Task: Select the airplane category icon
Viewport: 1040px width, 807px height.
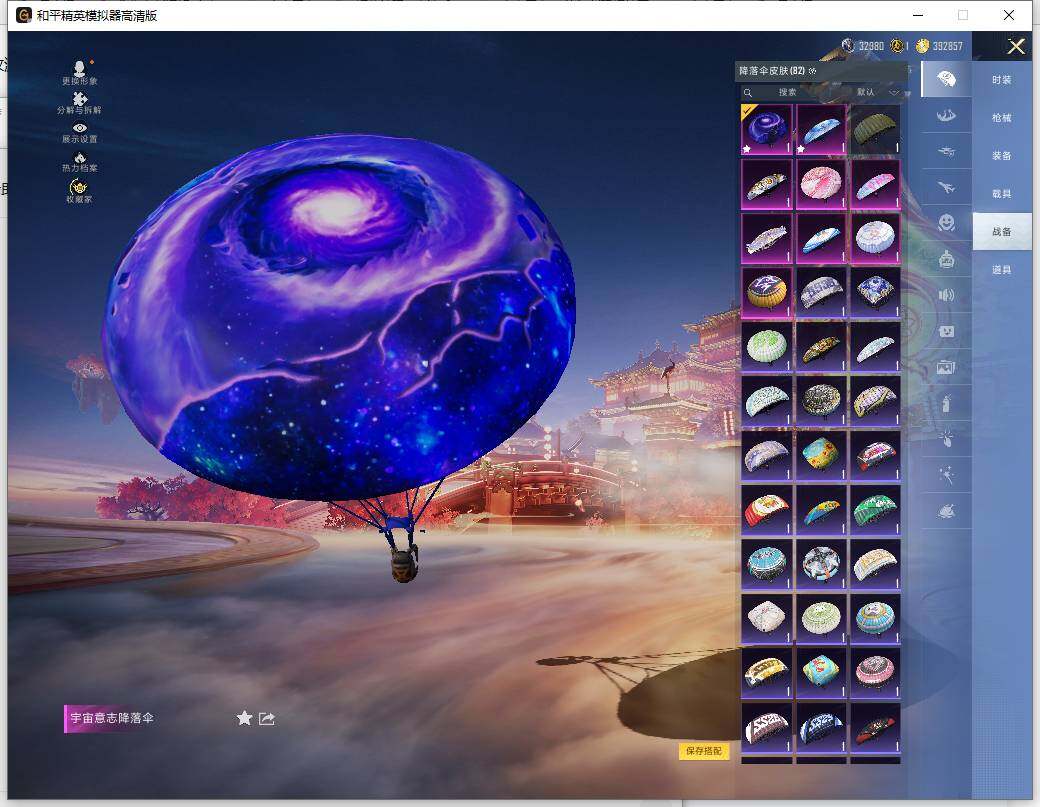Action: (x=946, y=187)
